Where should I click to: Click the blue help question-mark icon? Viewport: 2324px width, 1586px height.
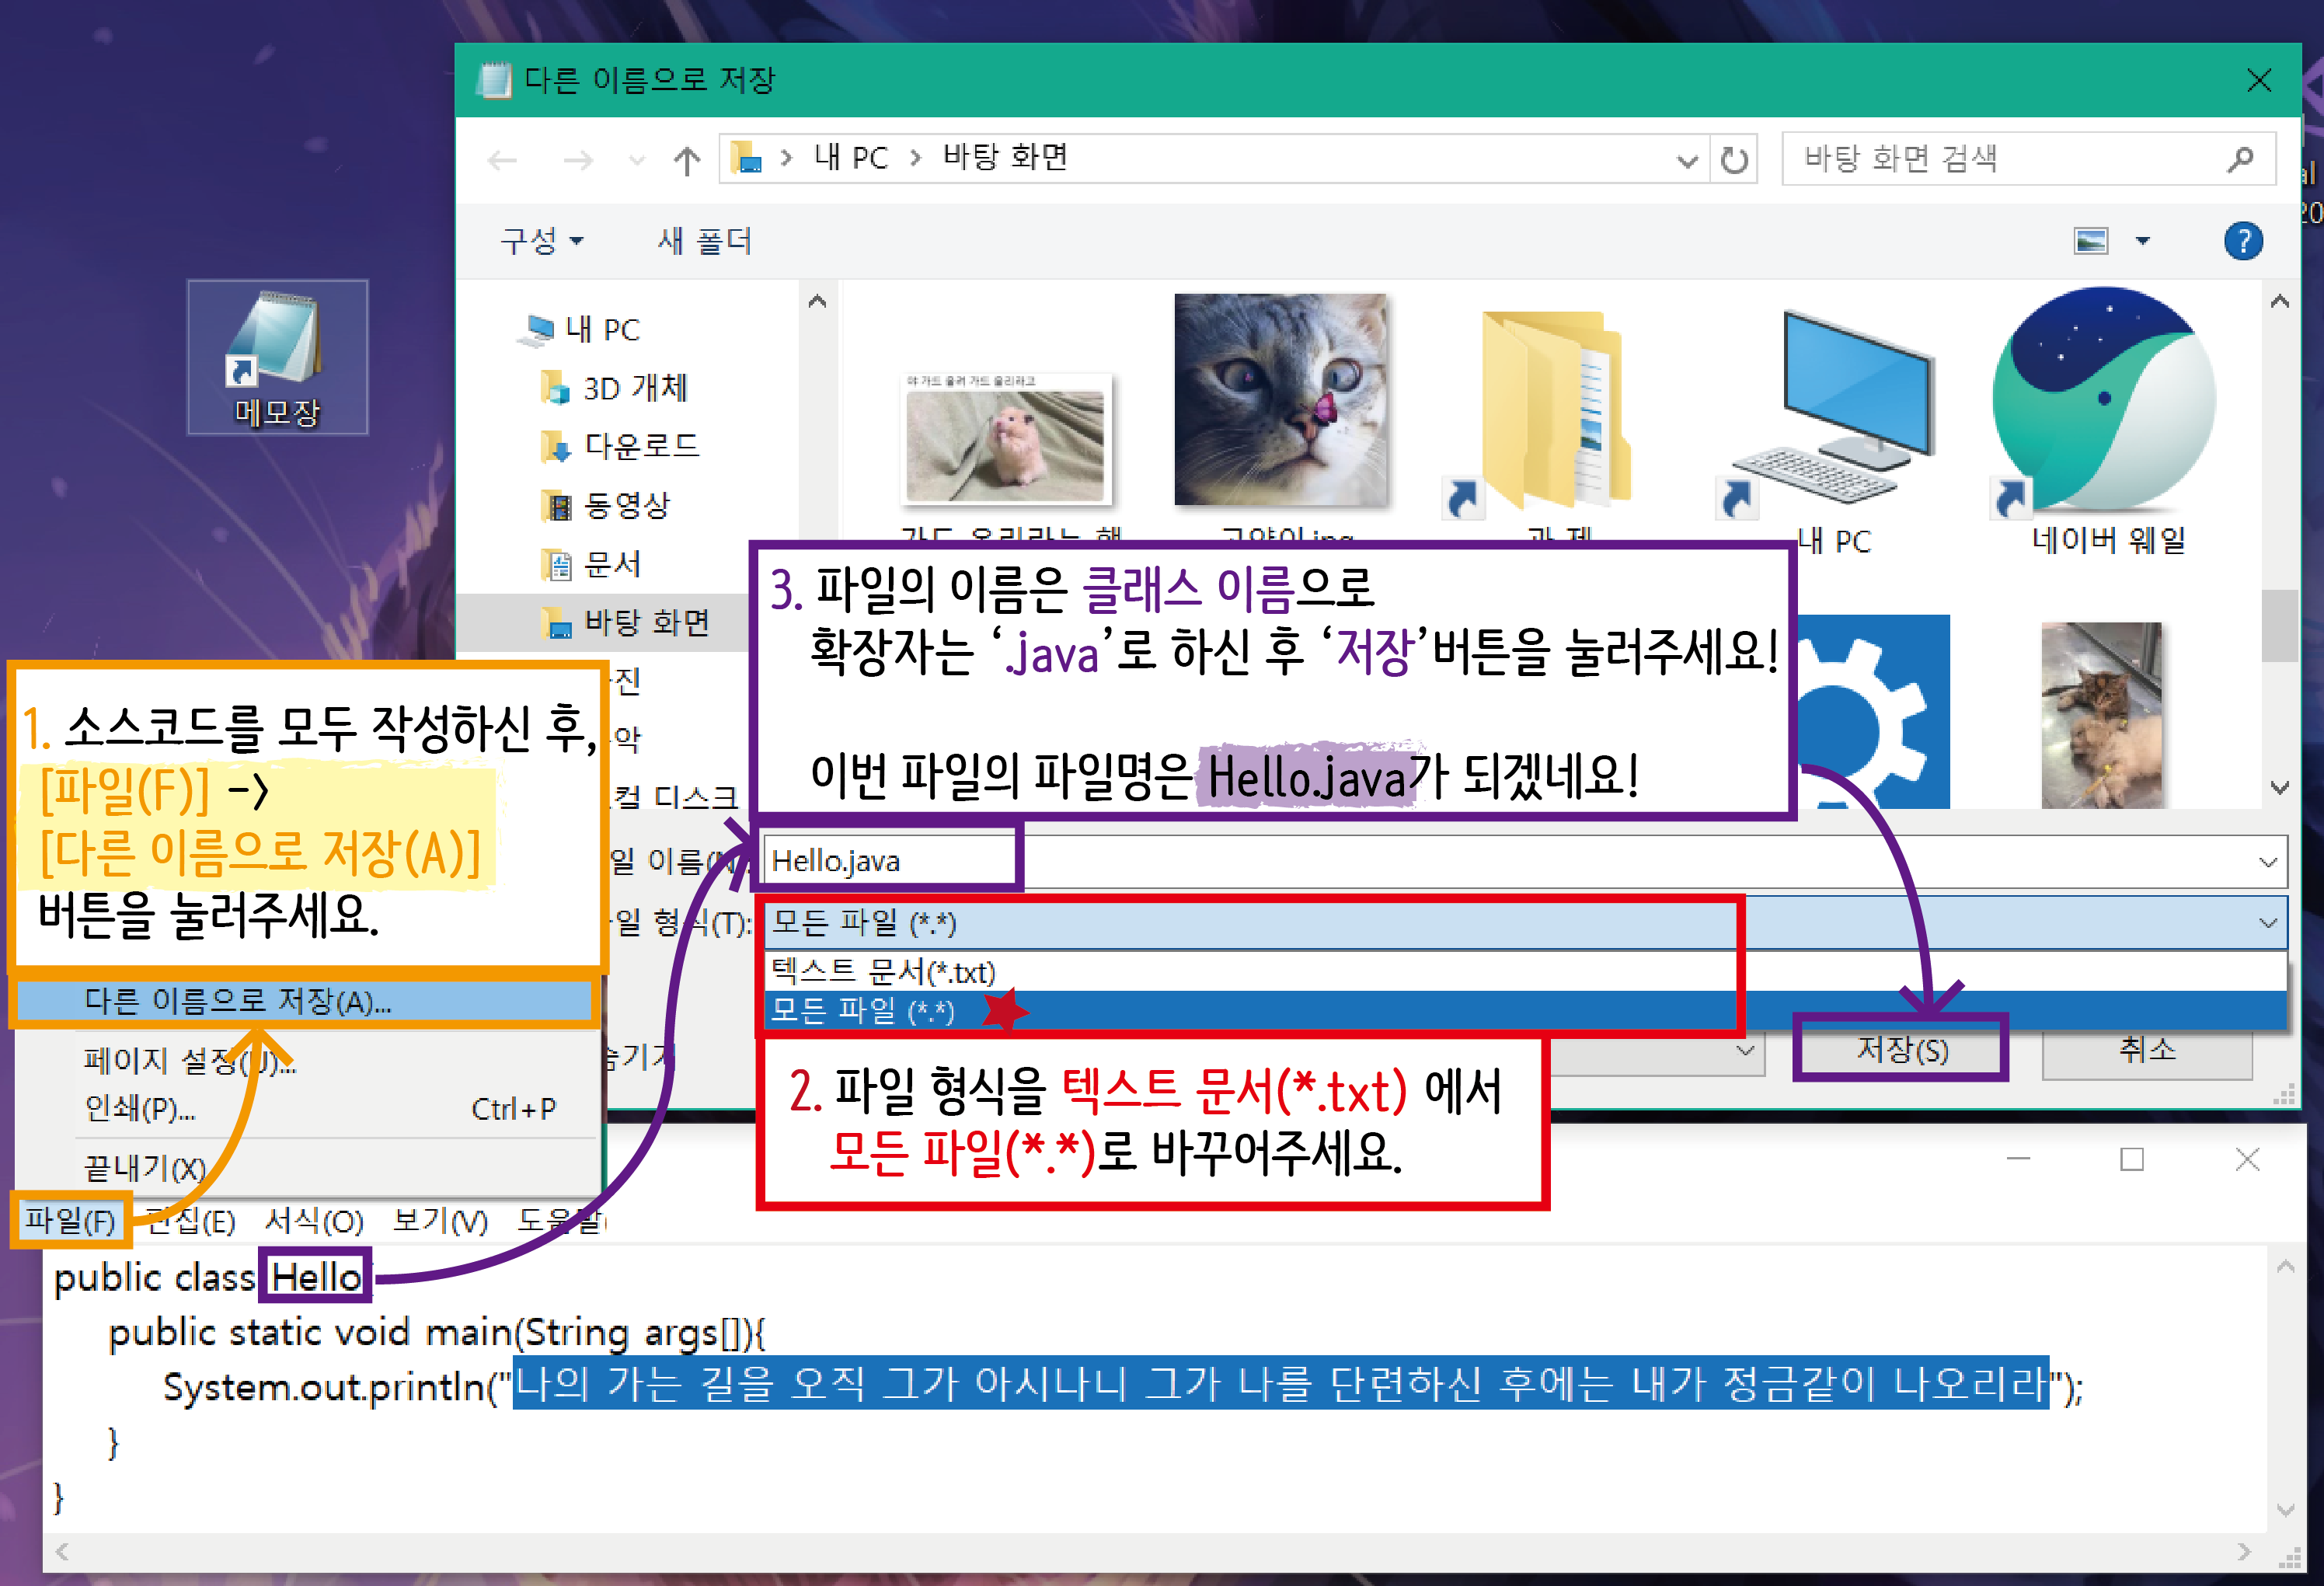[2243, 241]
